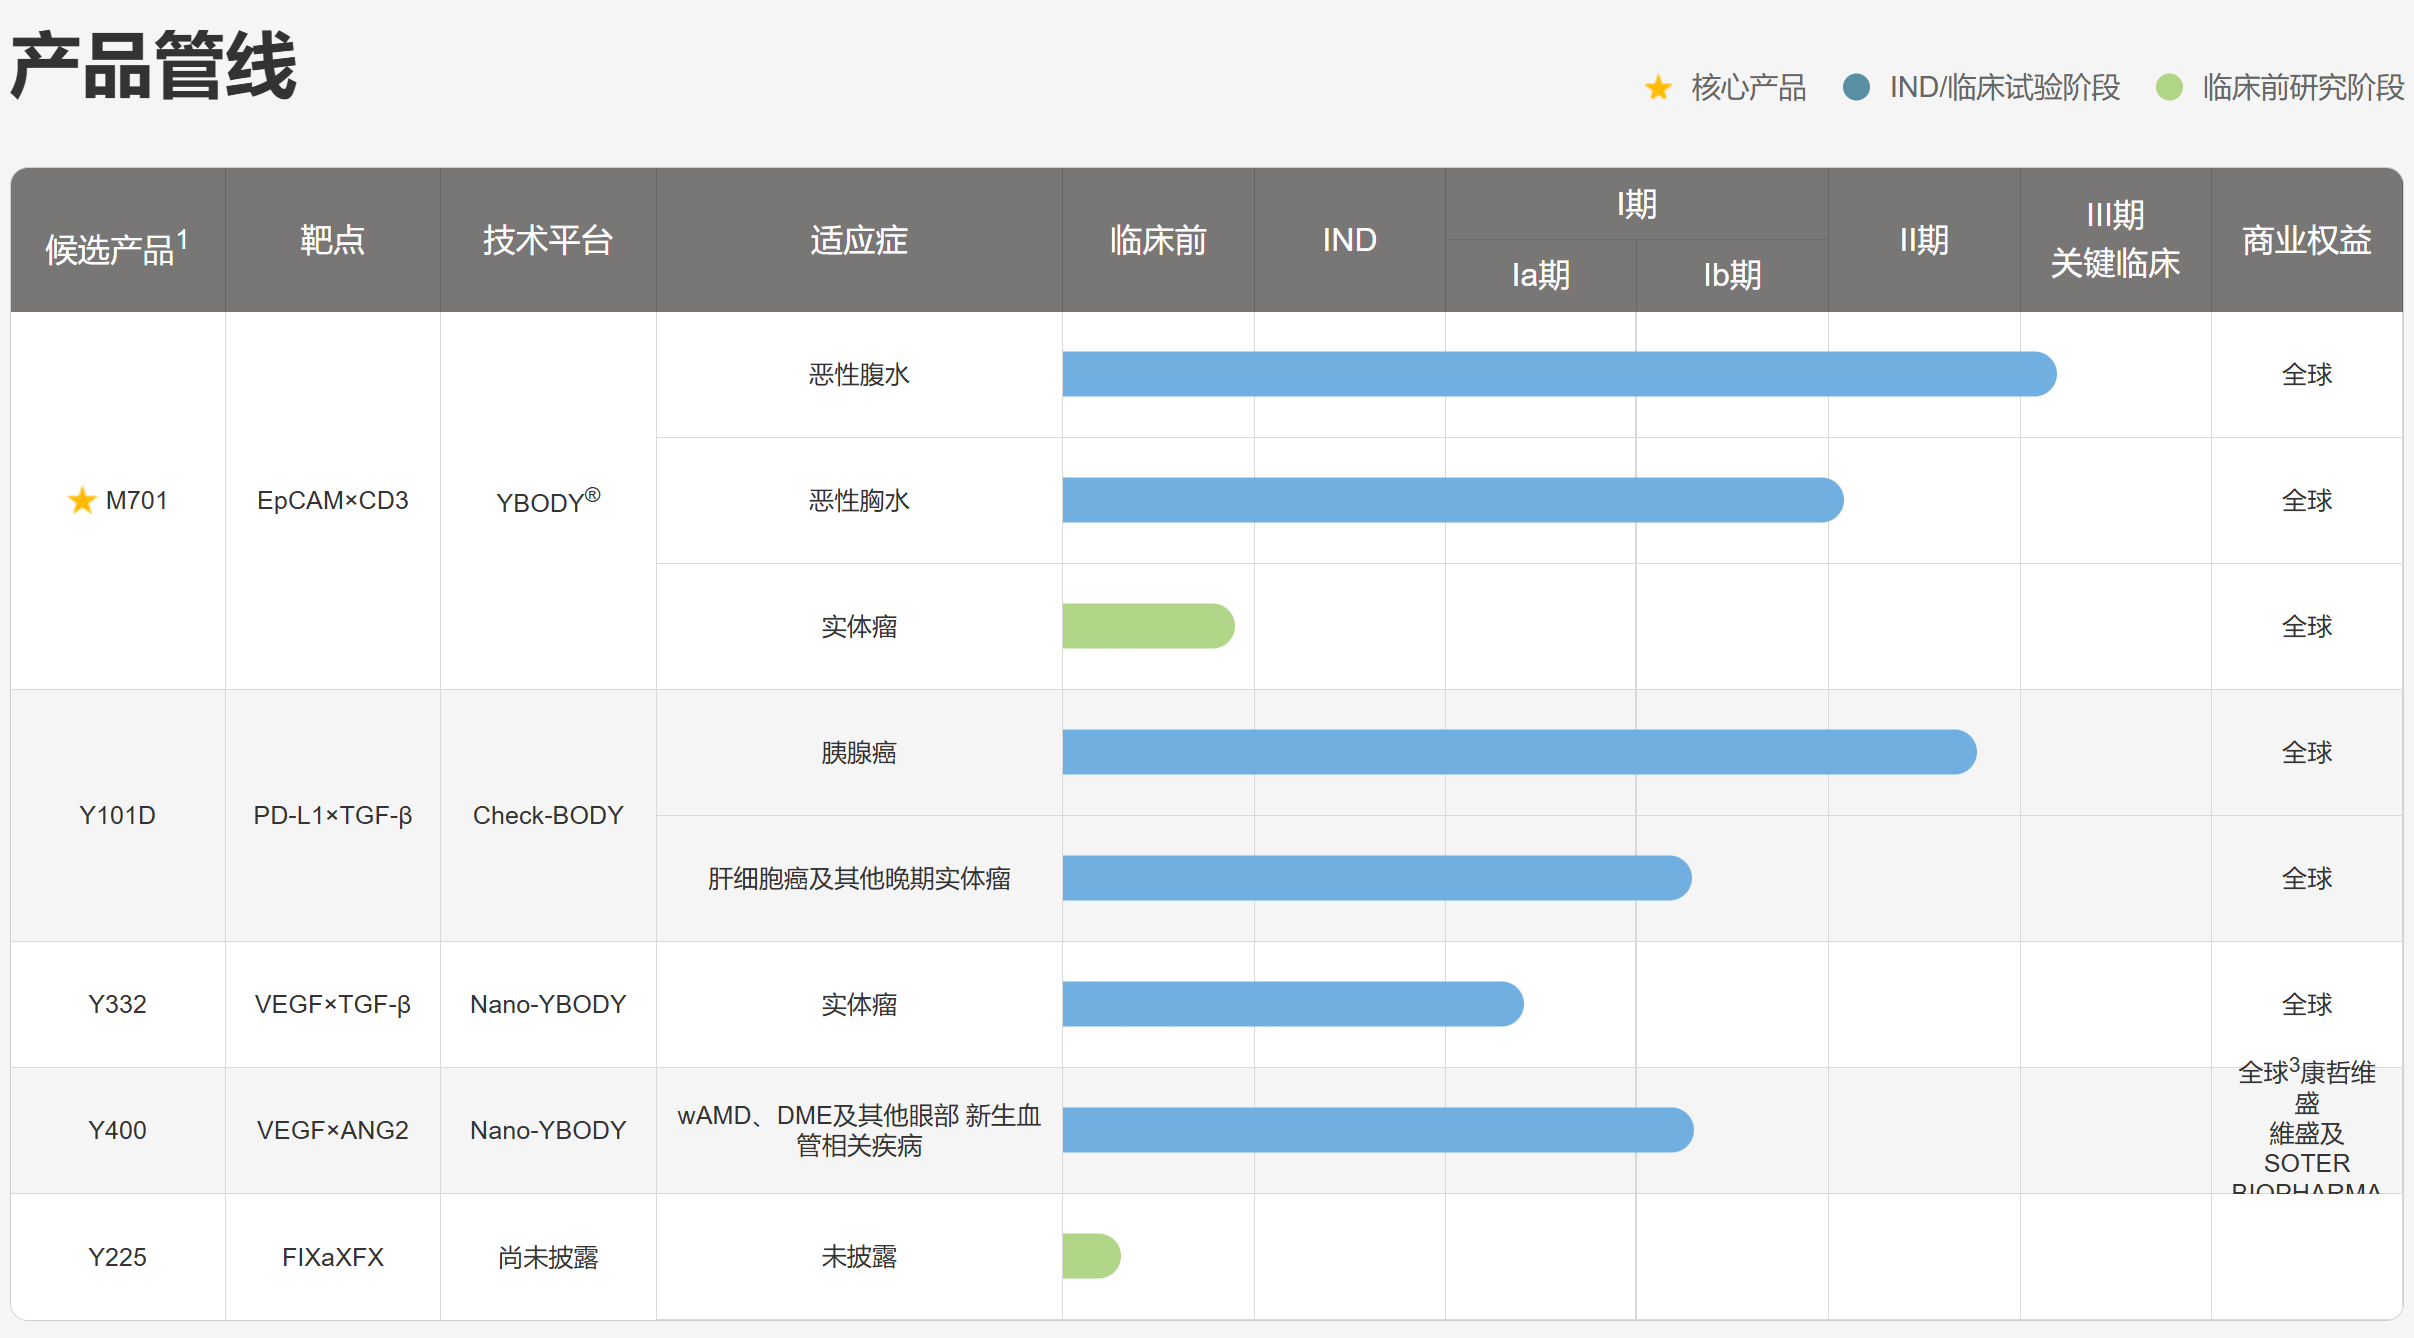The height and width of the screenshot is (1338, 2414).
Task: Click 全球 in the 胰腺癌 row
Action: click(x=2307, y=752)
